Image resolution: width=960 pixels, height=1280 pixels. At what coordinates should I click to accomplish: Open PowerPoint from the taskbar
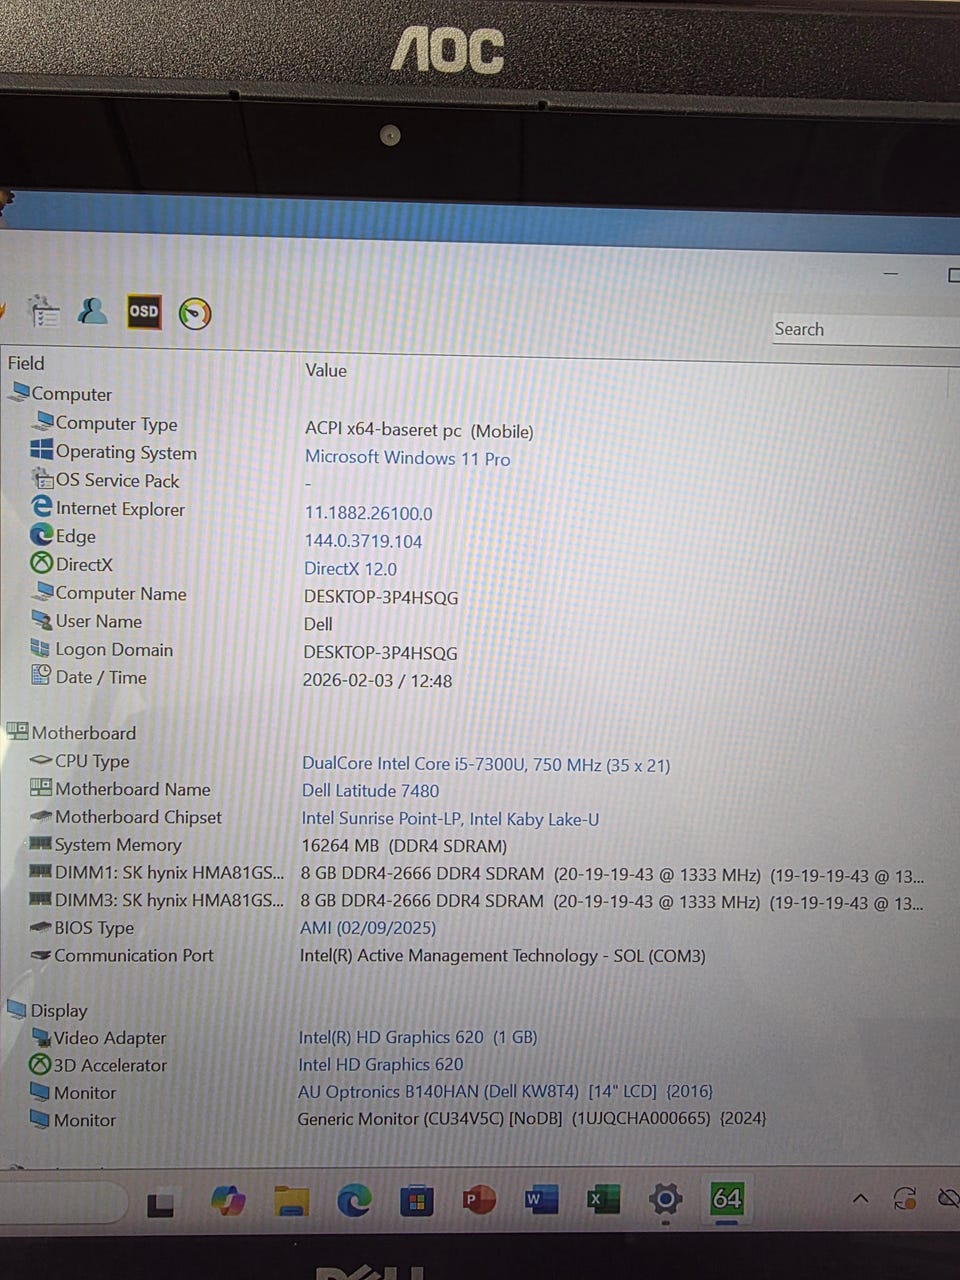click(478, 1199)
